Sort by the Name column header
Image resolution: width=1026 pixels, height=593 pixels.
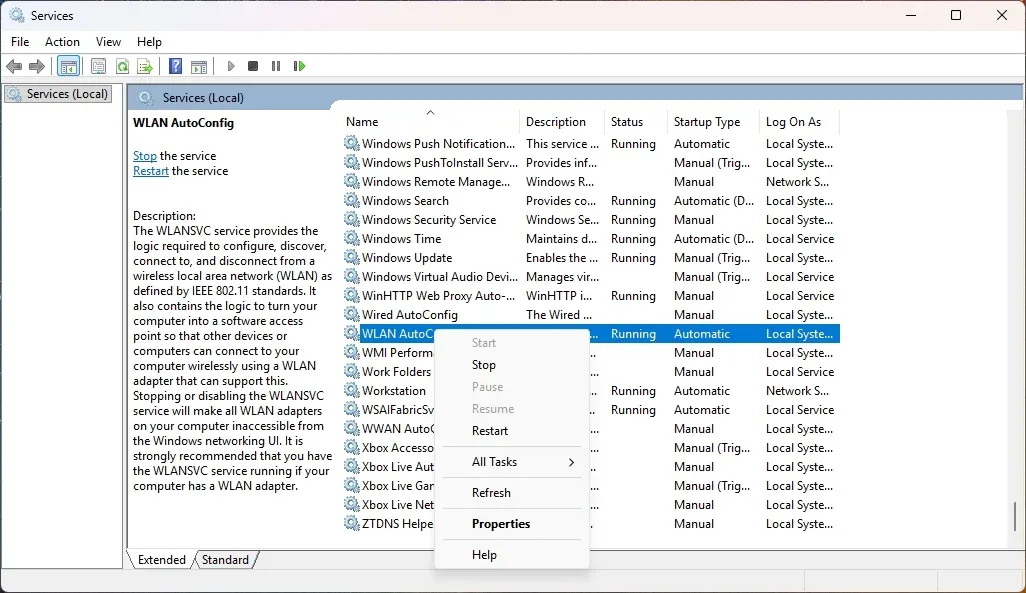point(431,122)
